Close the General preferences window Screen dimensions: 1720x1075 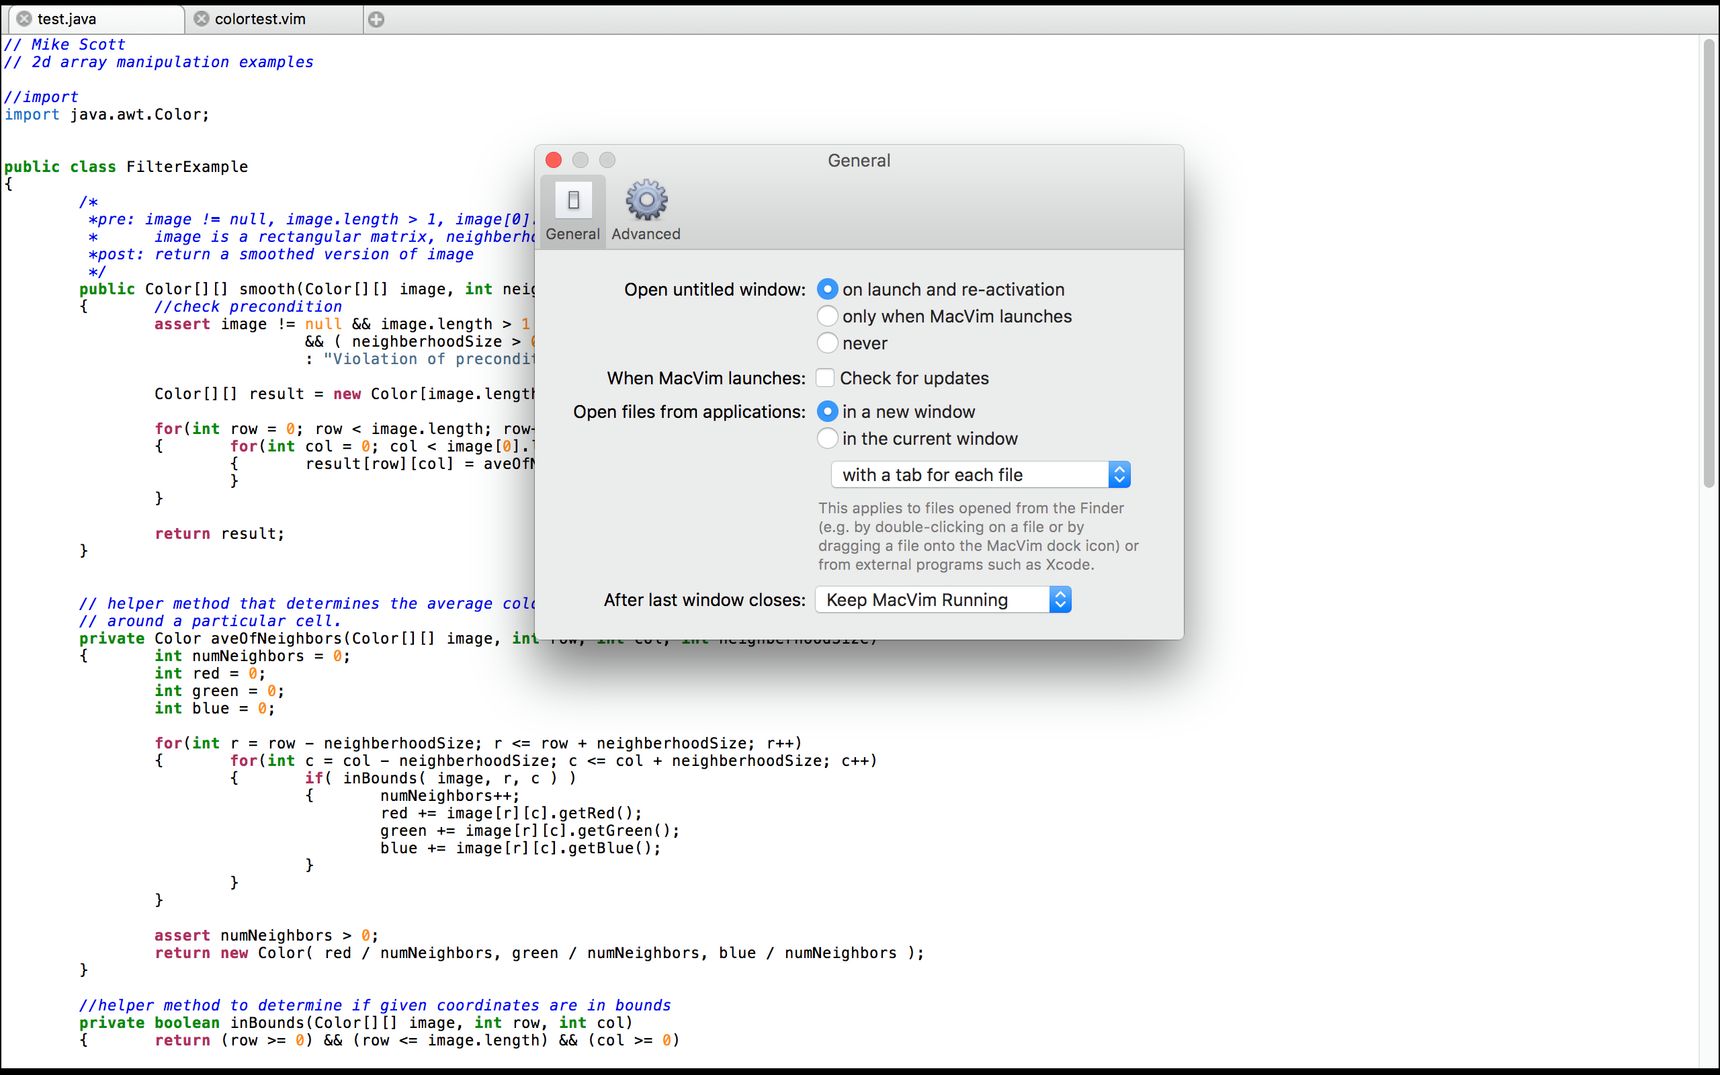point(553,160)
